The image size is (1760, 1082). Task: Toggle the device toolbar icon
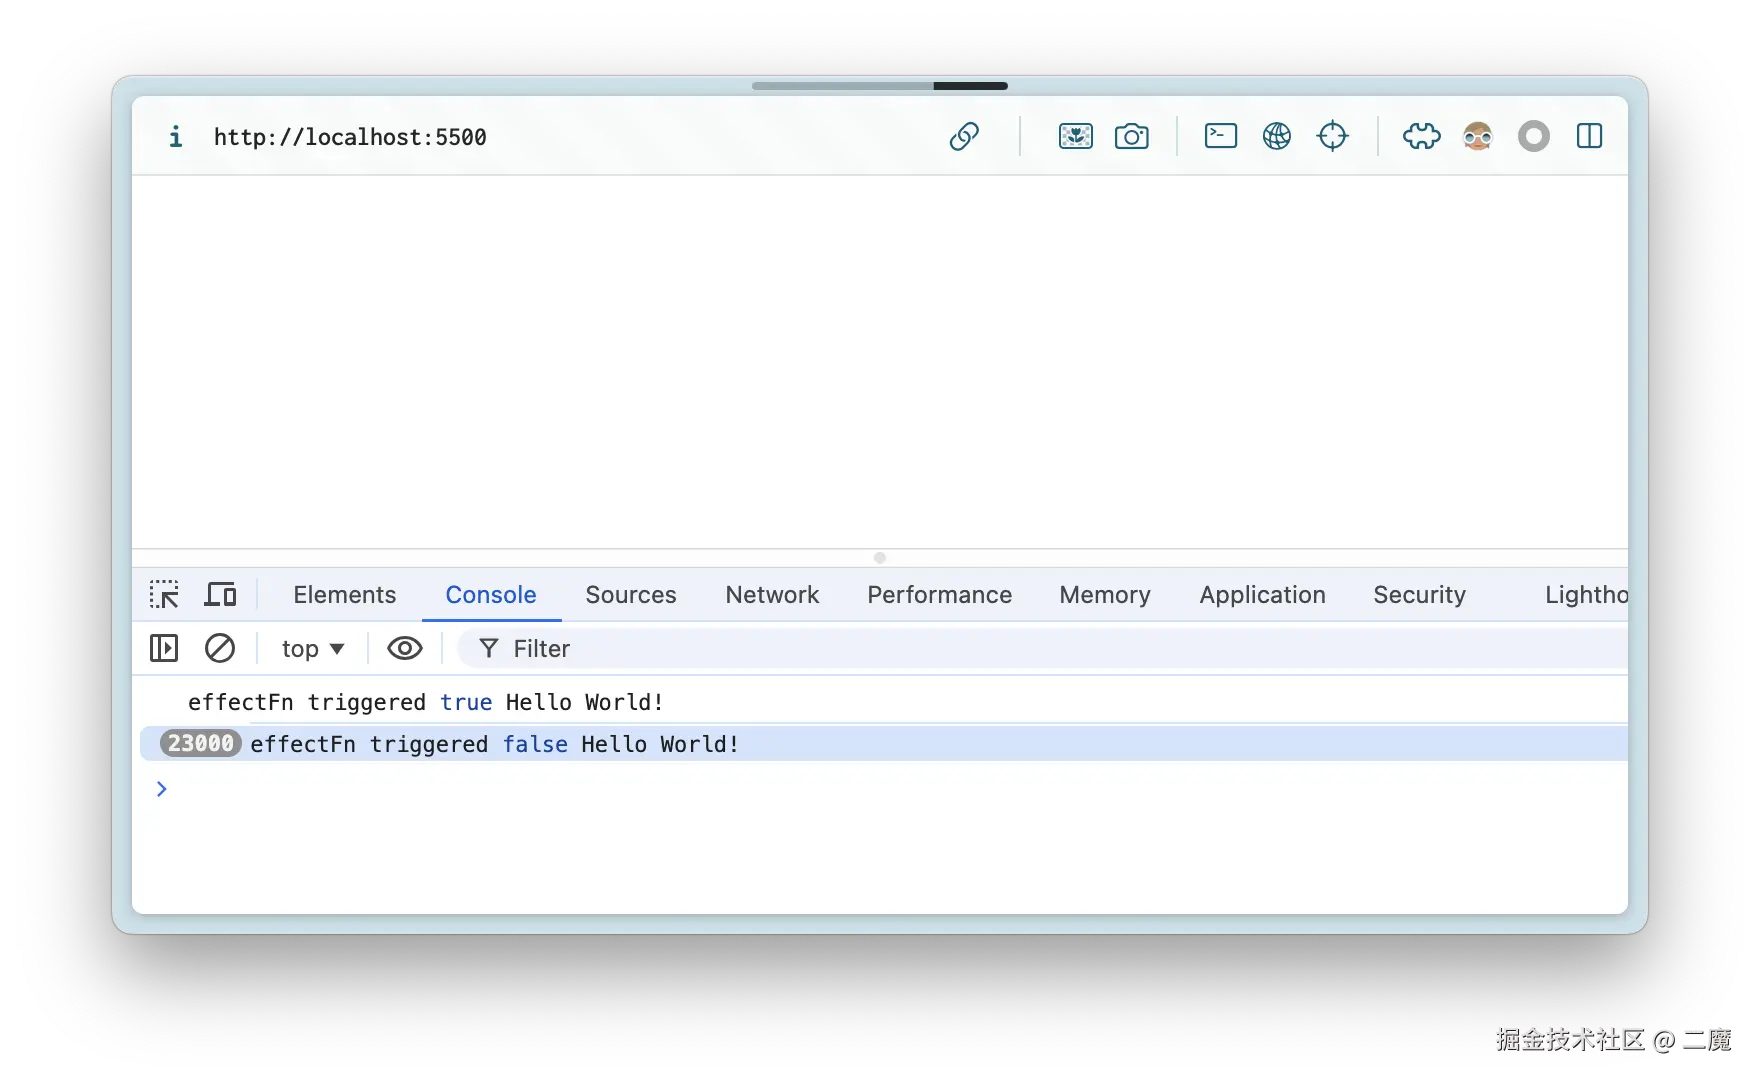(x=220, y=595)
